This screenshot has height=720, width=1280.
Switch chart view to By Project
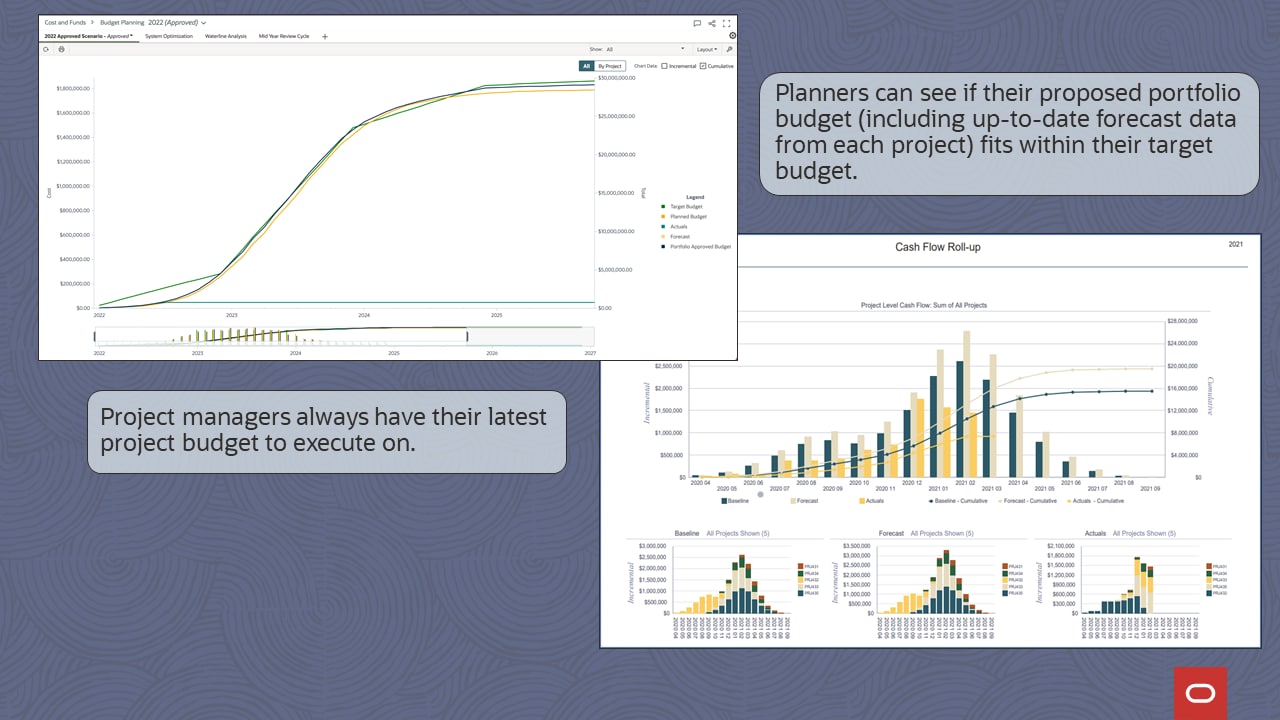(x=609, y=66)
